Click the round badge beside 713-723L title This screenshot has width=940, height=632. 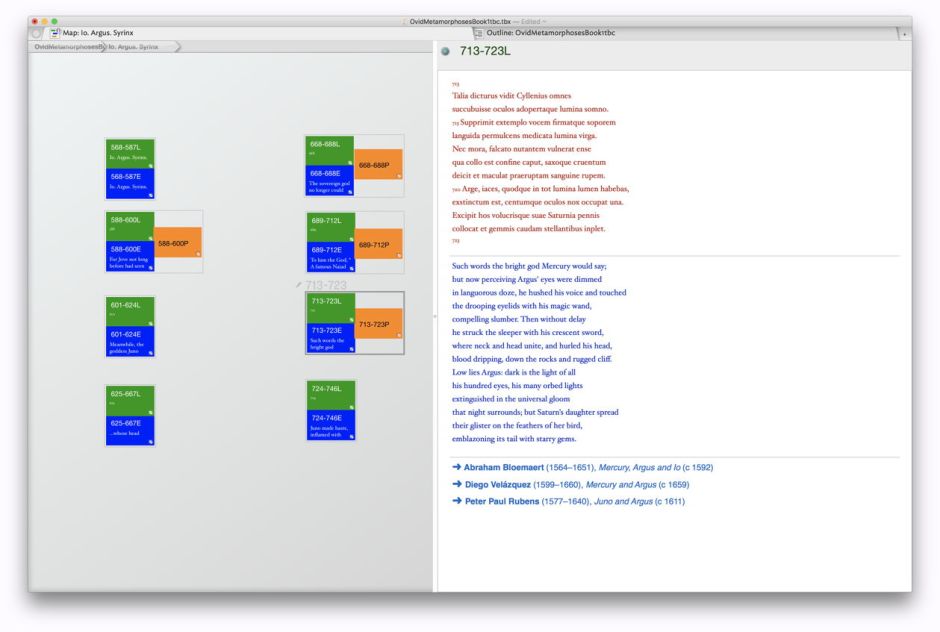pos(446,52)
